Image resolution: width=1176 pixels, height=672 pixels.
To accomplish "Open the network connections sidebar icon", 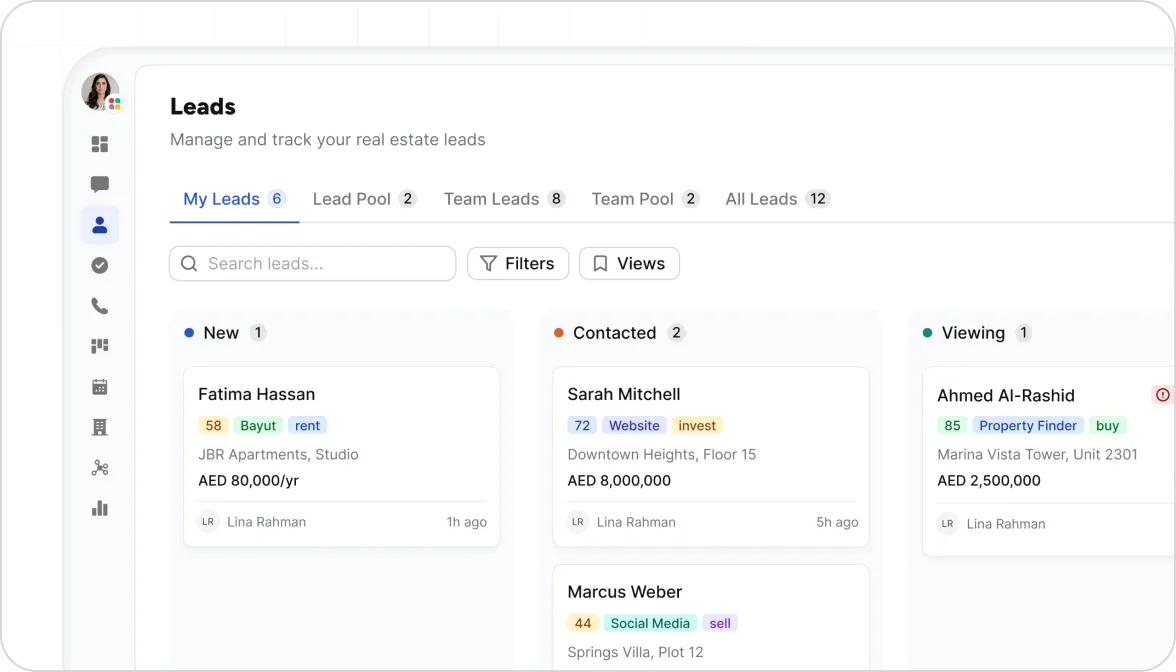I will coord(100,468).
